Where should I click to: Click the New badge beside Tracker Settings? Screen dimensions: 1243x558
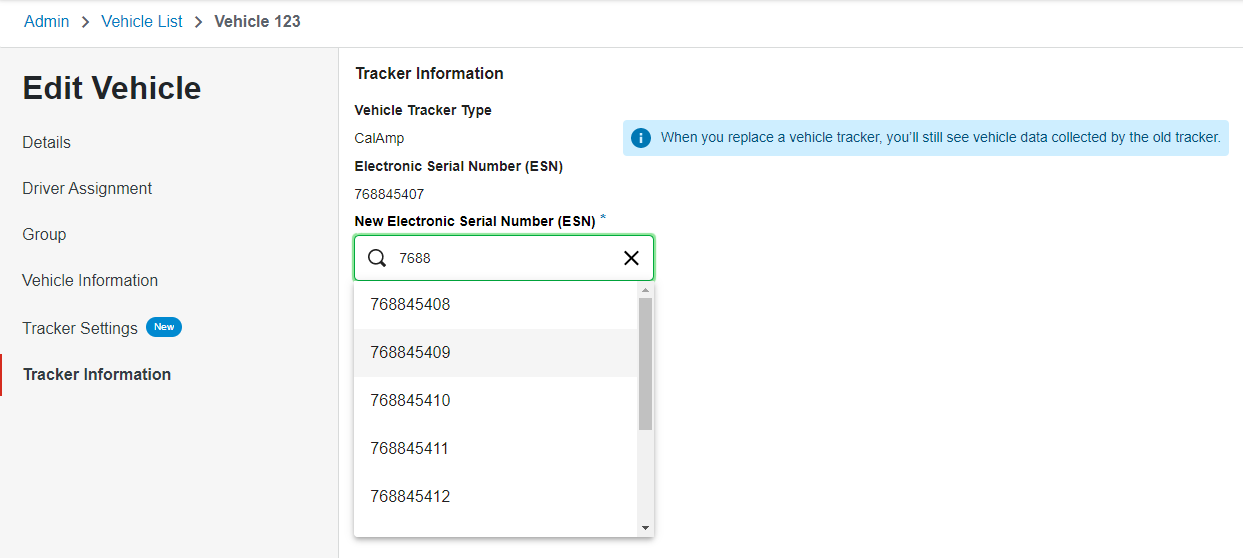click(164, 327)
